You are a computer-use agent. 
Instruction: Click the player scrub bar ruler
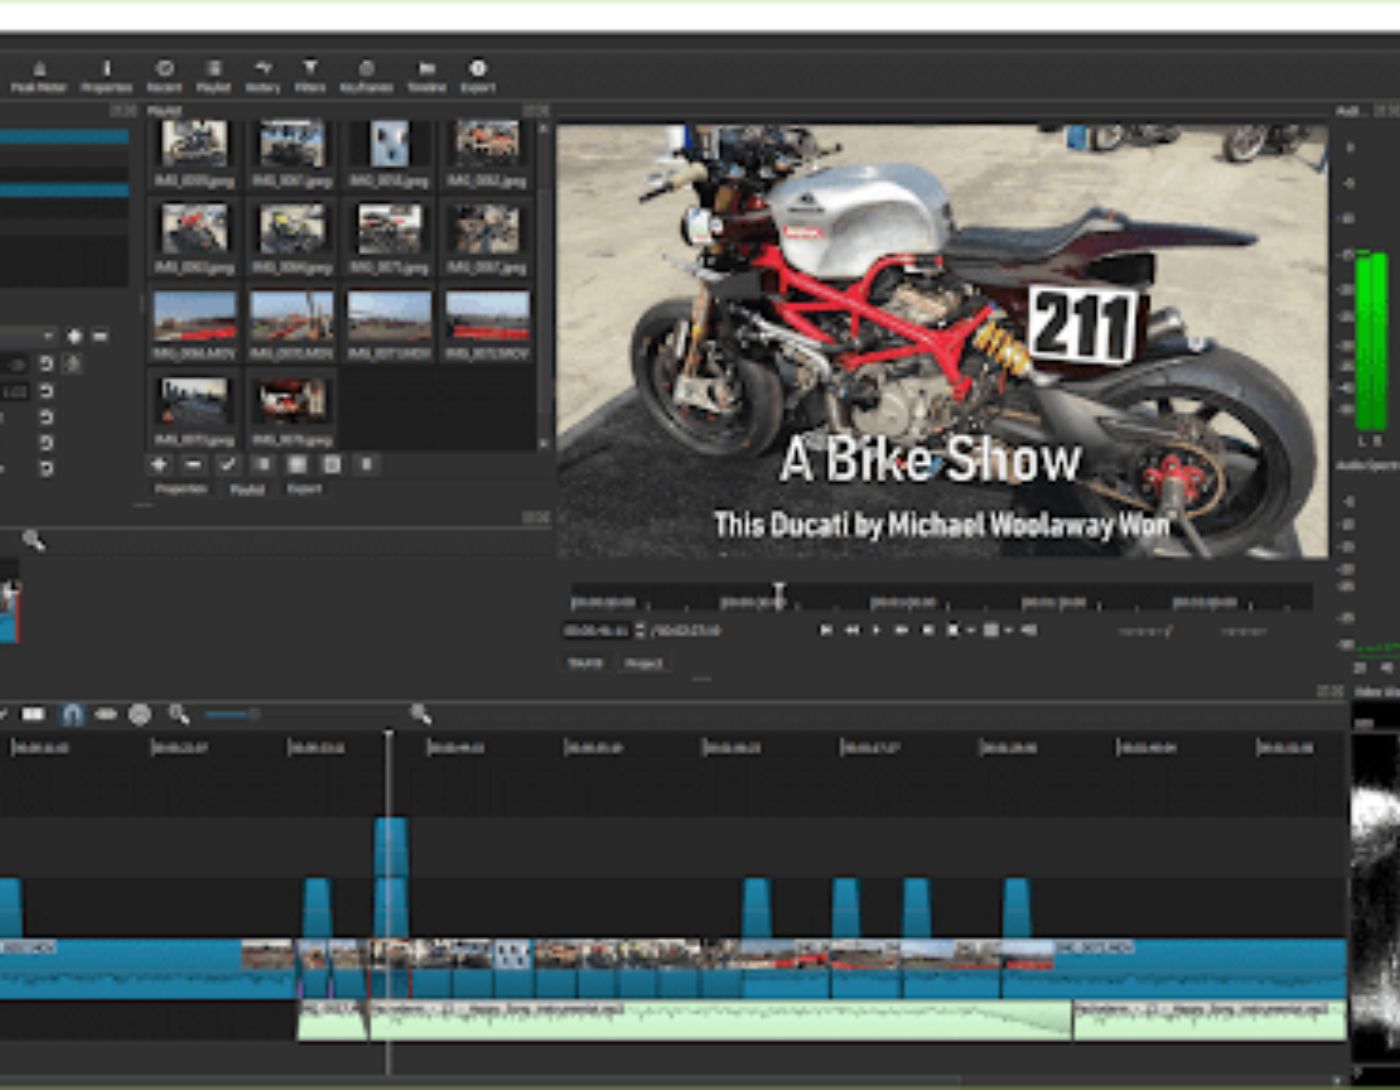click(x=941, y=598)
